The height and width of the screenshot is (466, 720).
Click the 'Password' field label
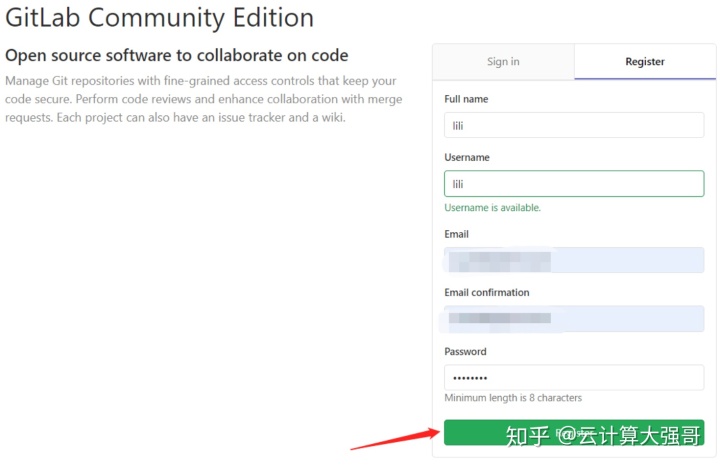coord(465,351)
